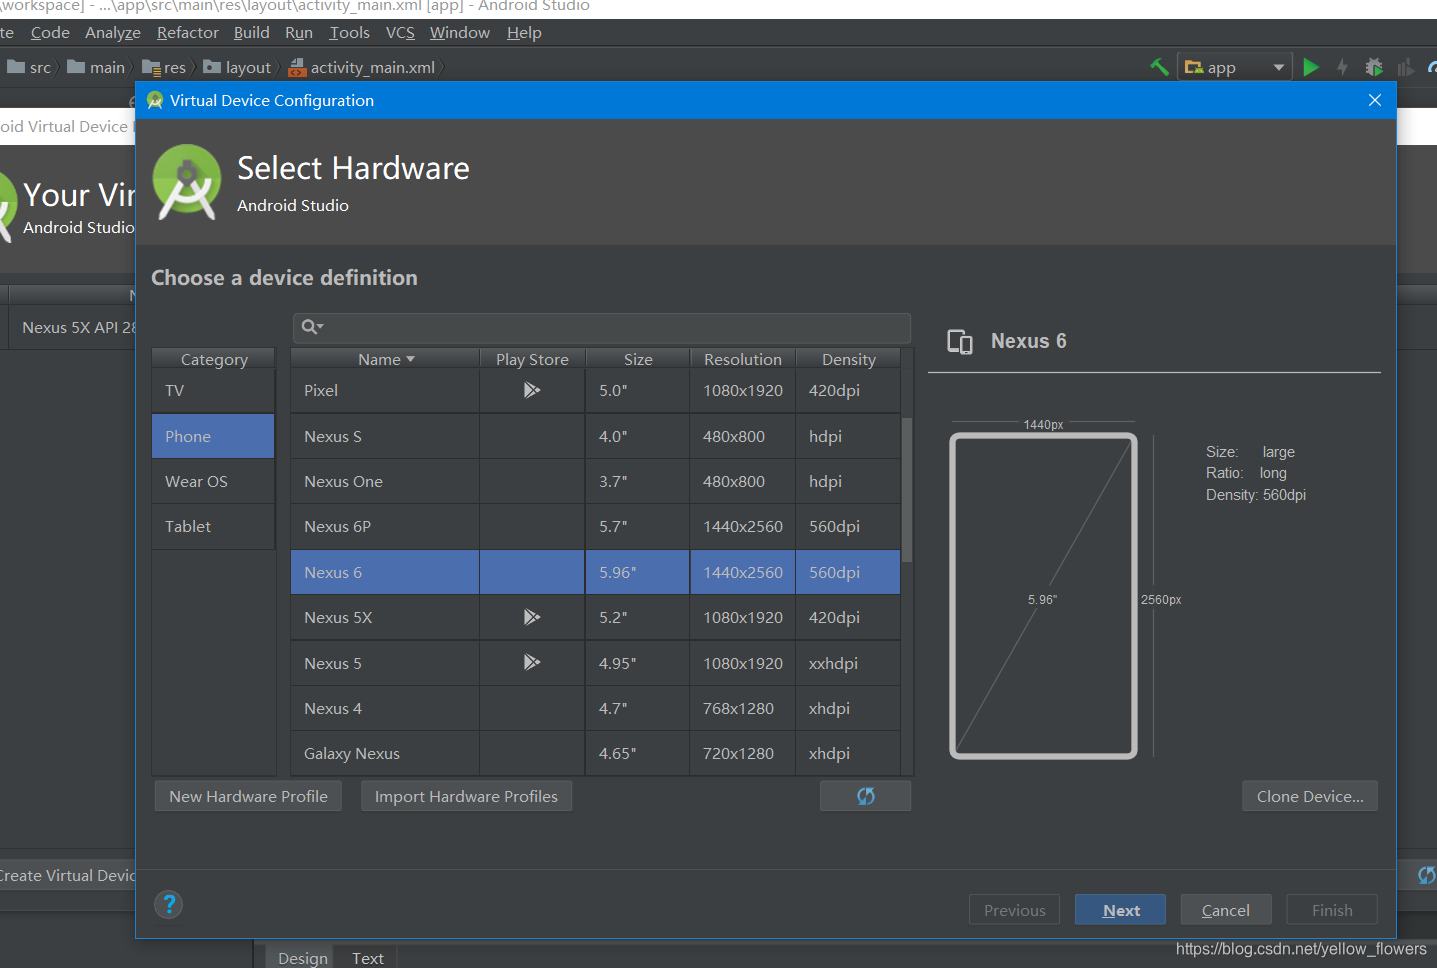Select the Nexus One device row

[x=596, y=481]
